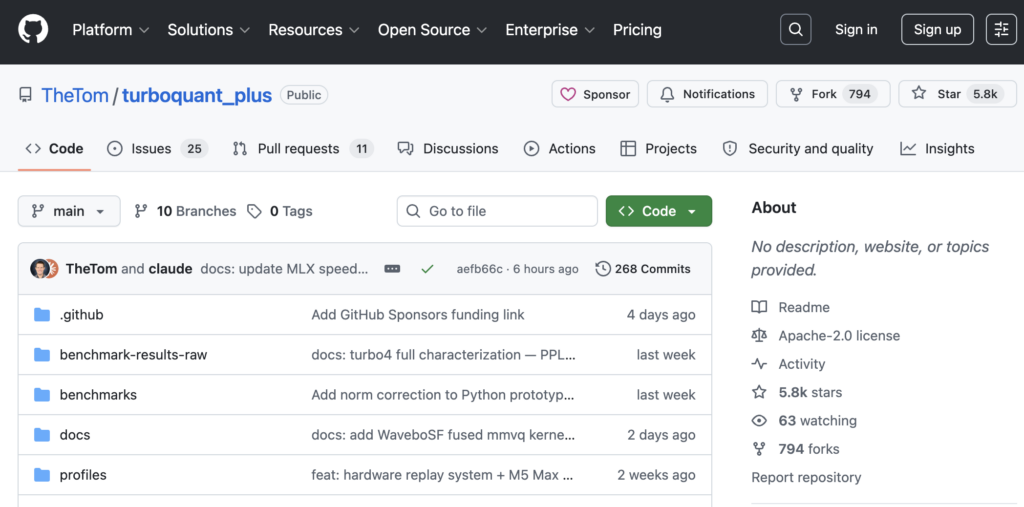
Task: Click the commit status checkmark icon
Action: pyautogui.click(x=427, y=269)
